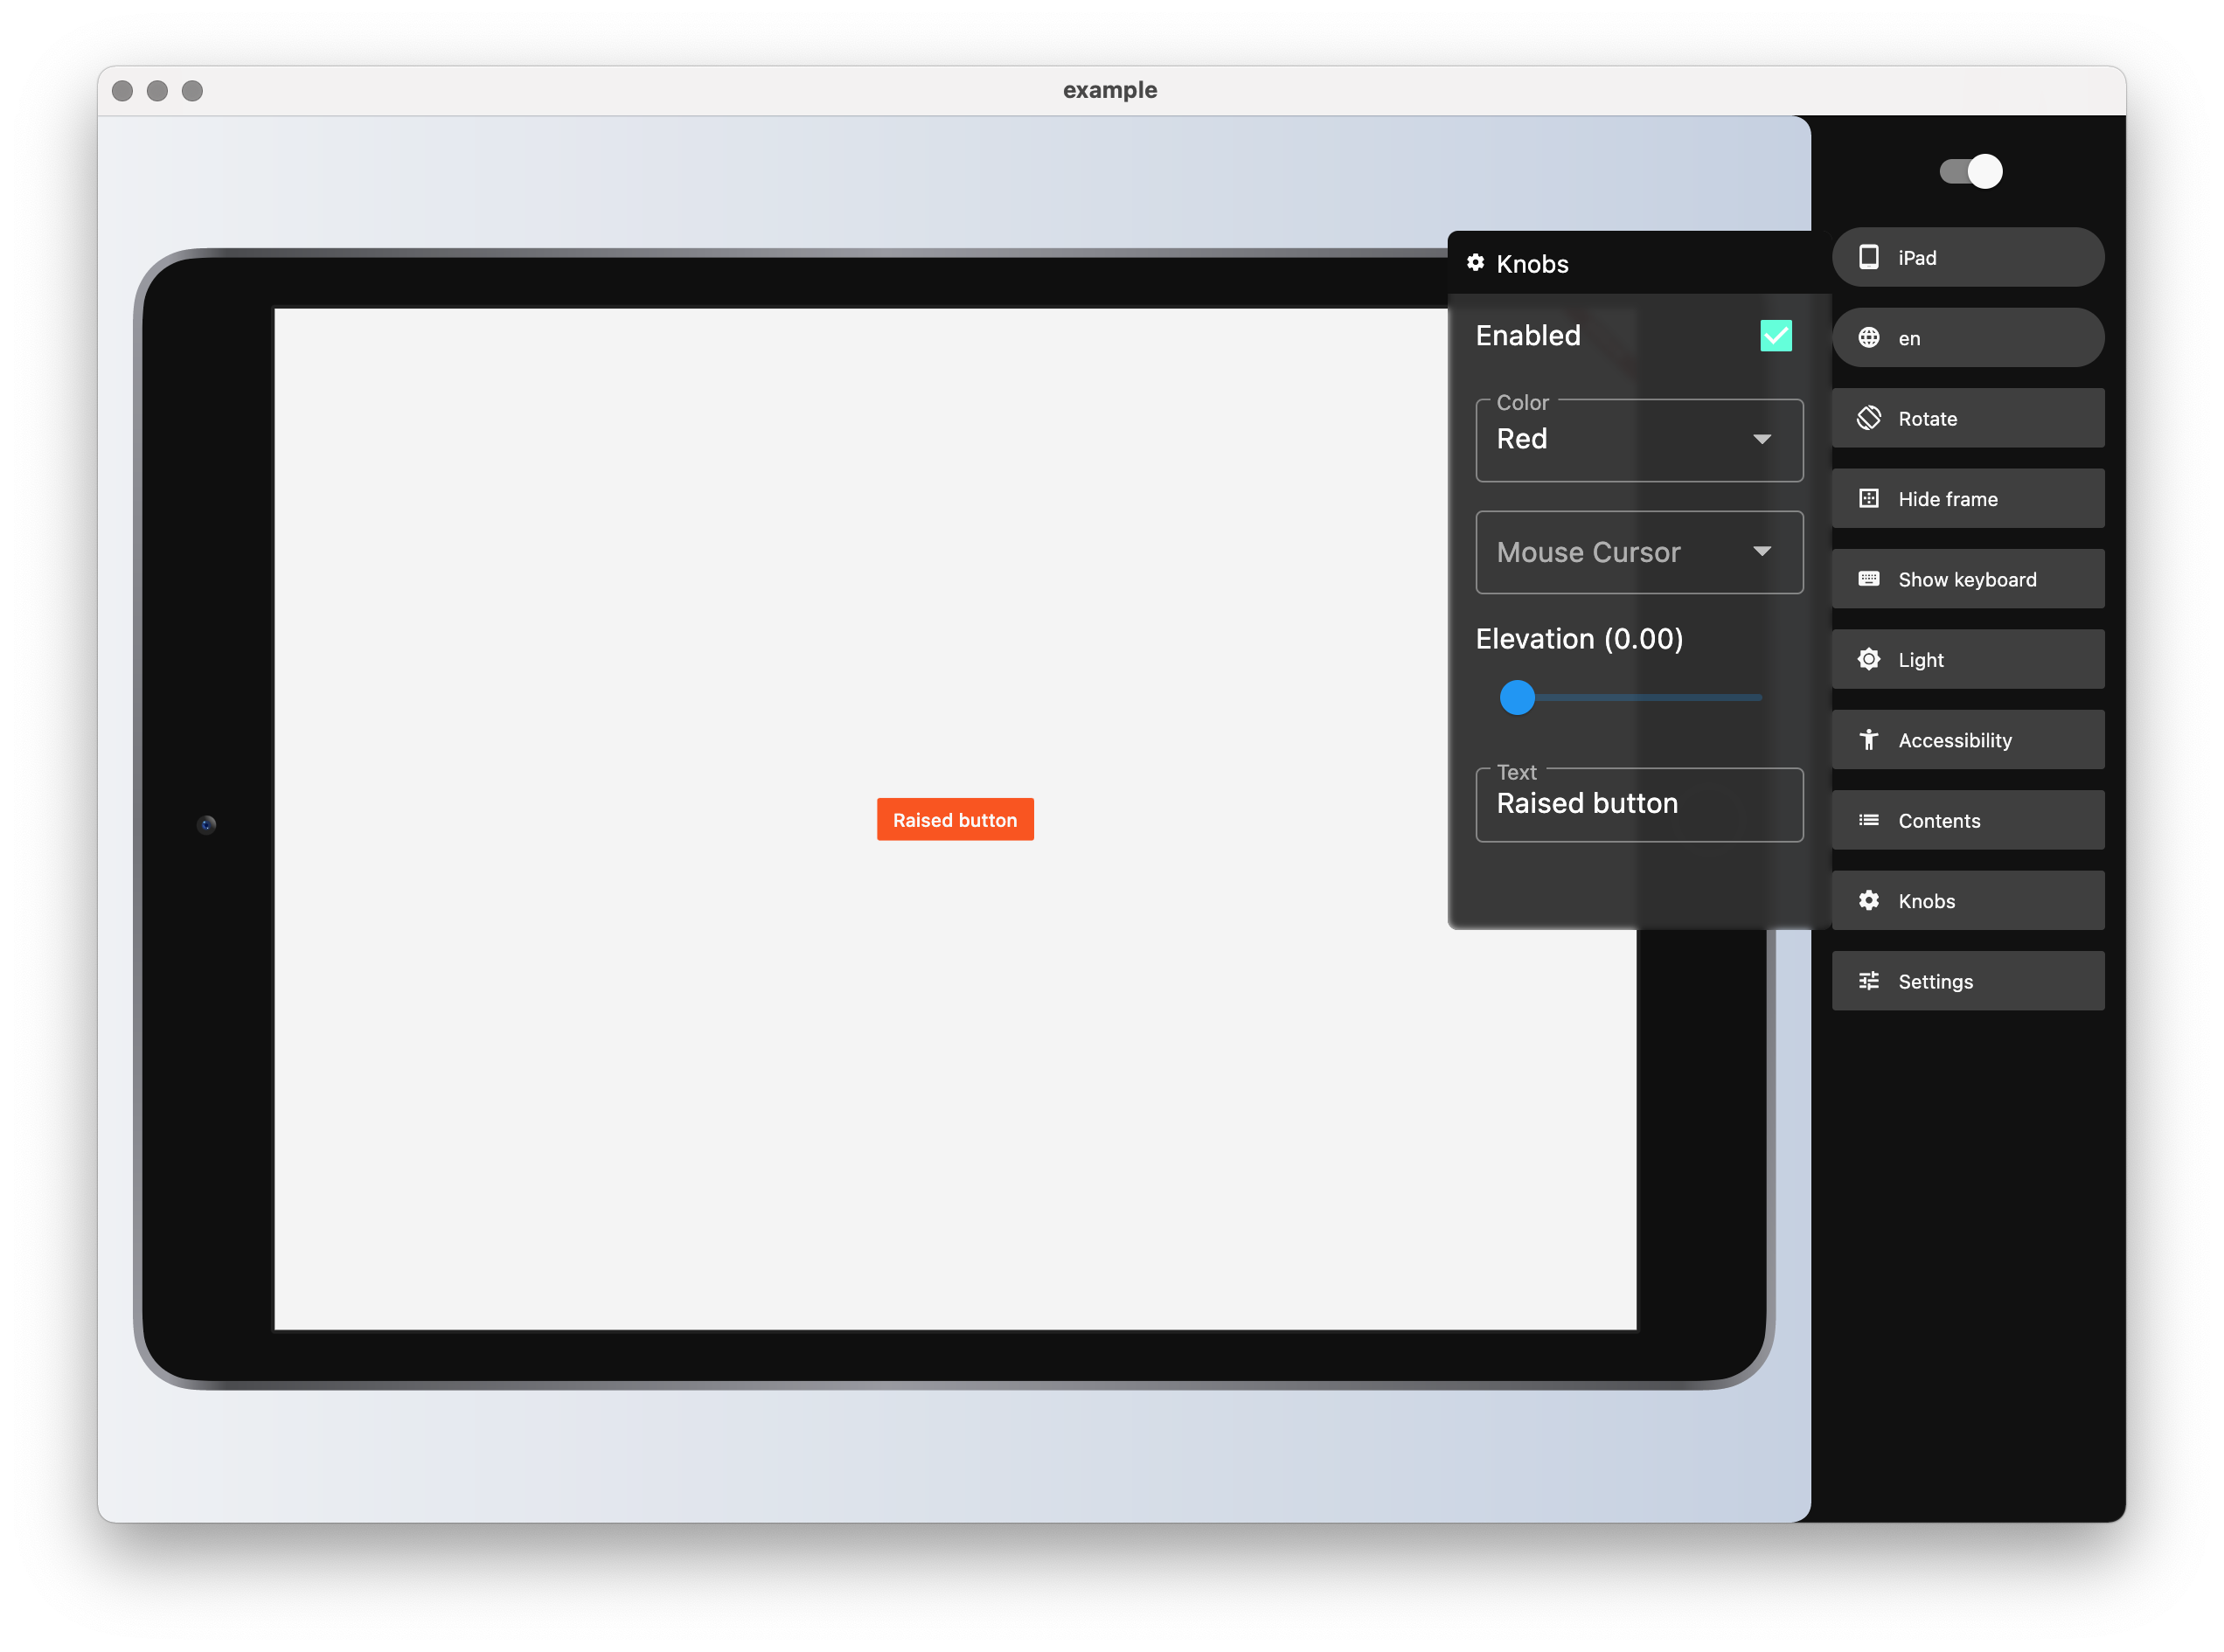Click the Hide frame icon
Viewport: 2224px width, 1652px height.
pos(1868,499)
